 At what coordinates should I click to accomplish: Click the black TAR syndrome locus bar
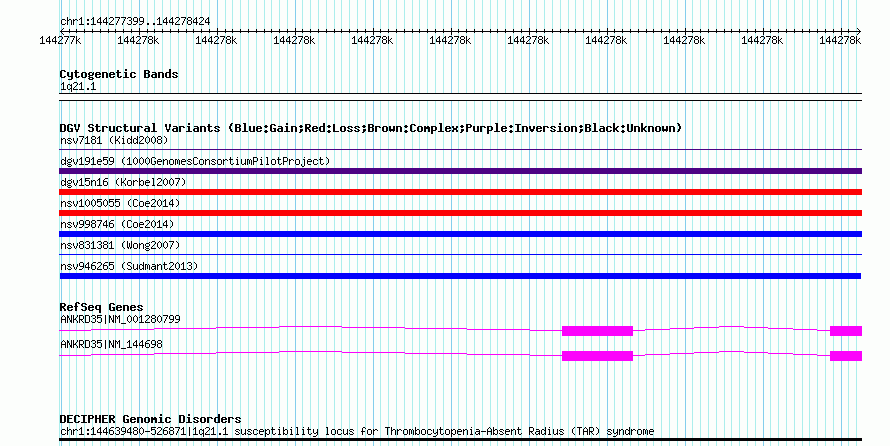(x=460, y=440)
